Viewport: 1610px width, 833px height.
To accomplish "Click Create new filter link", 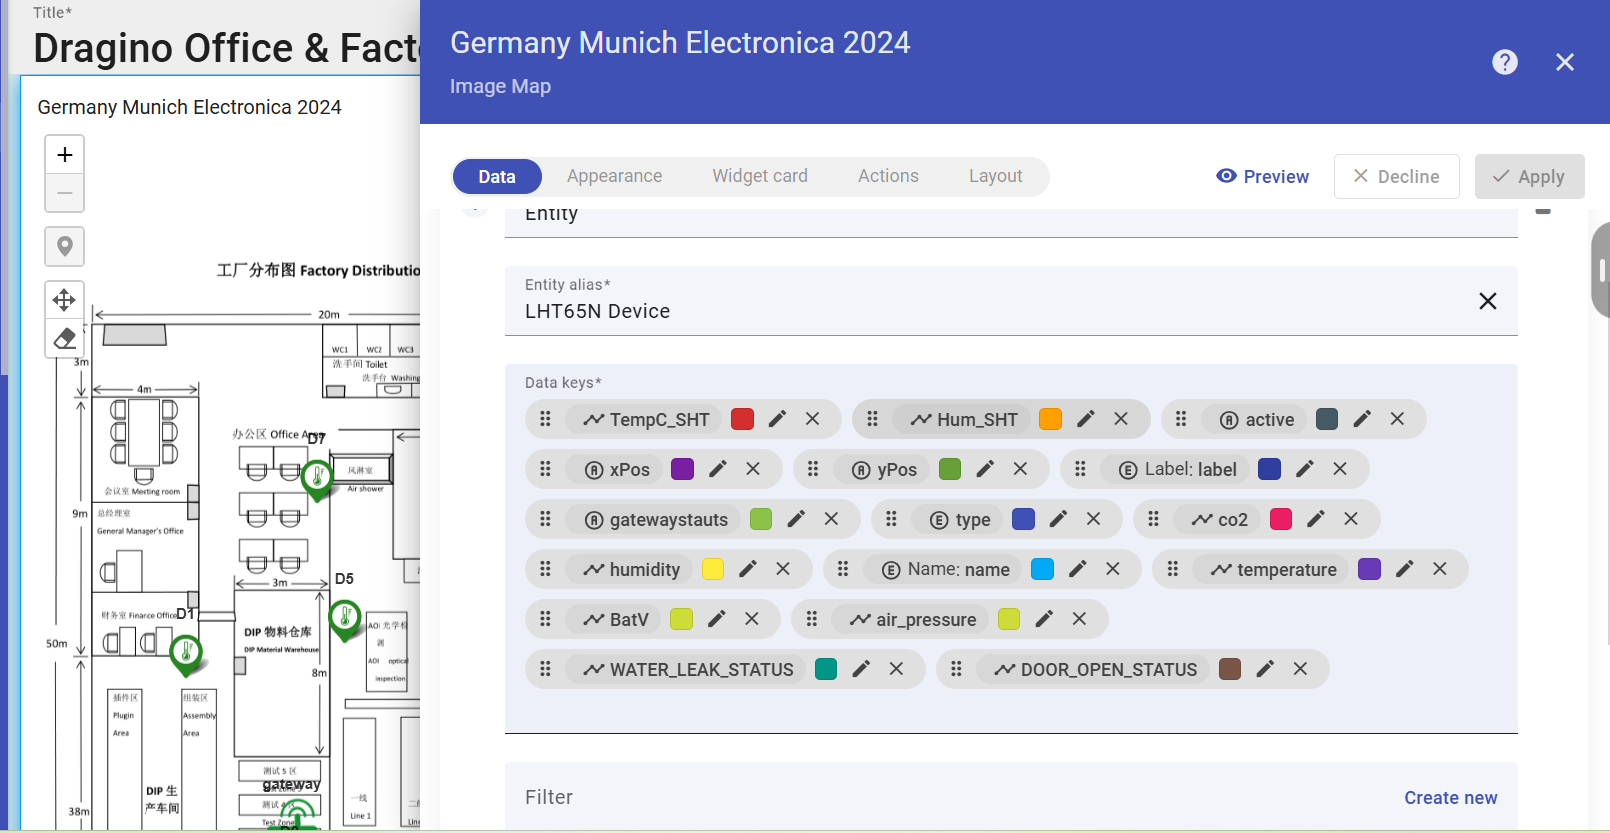I will [x=1450, y=797].
